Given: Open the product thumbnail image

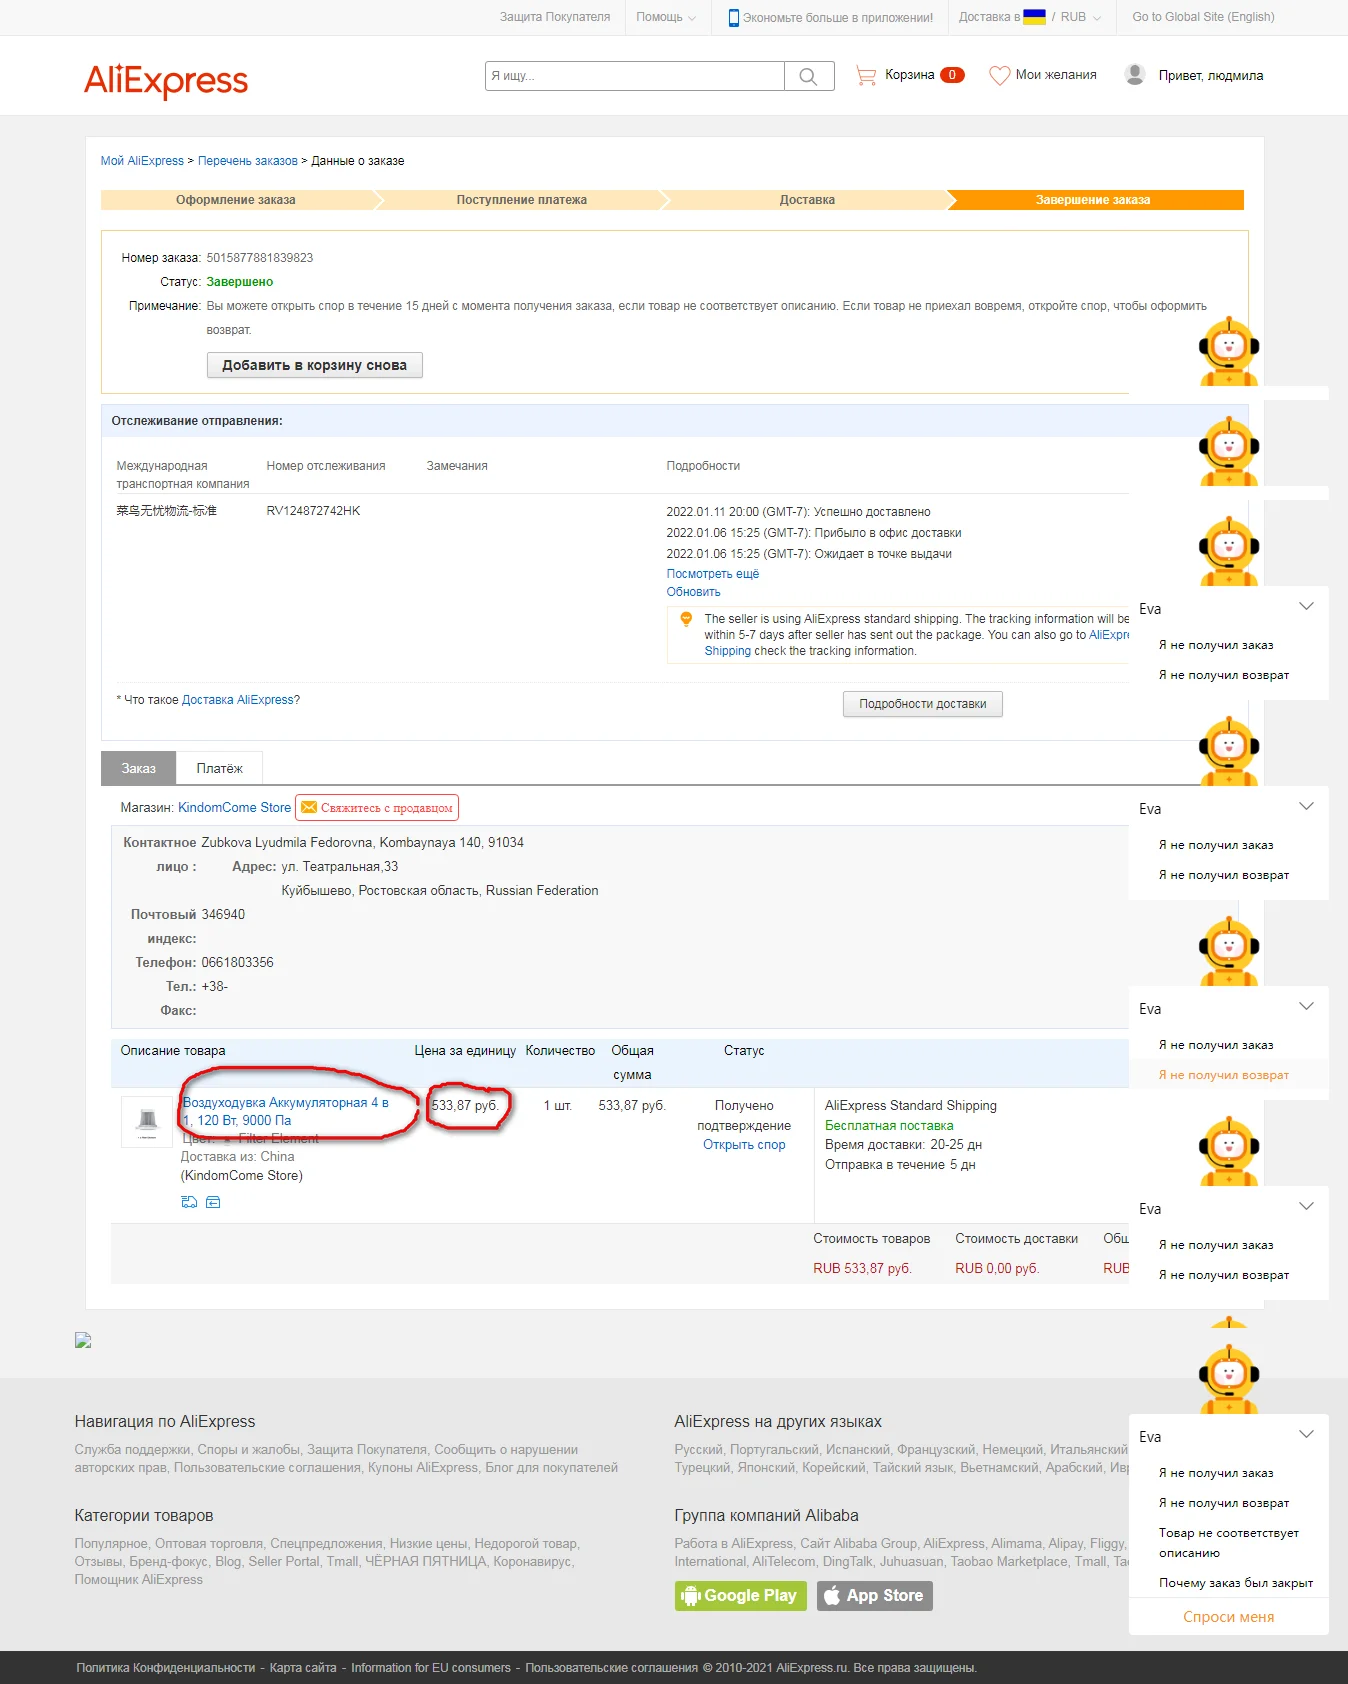Looking at the screenshot, I should [x=147, y=1122].
